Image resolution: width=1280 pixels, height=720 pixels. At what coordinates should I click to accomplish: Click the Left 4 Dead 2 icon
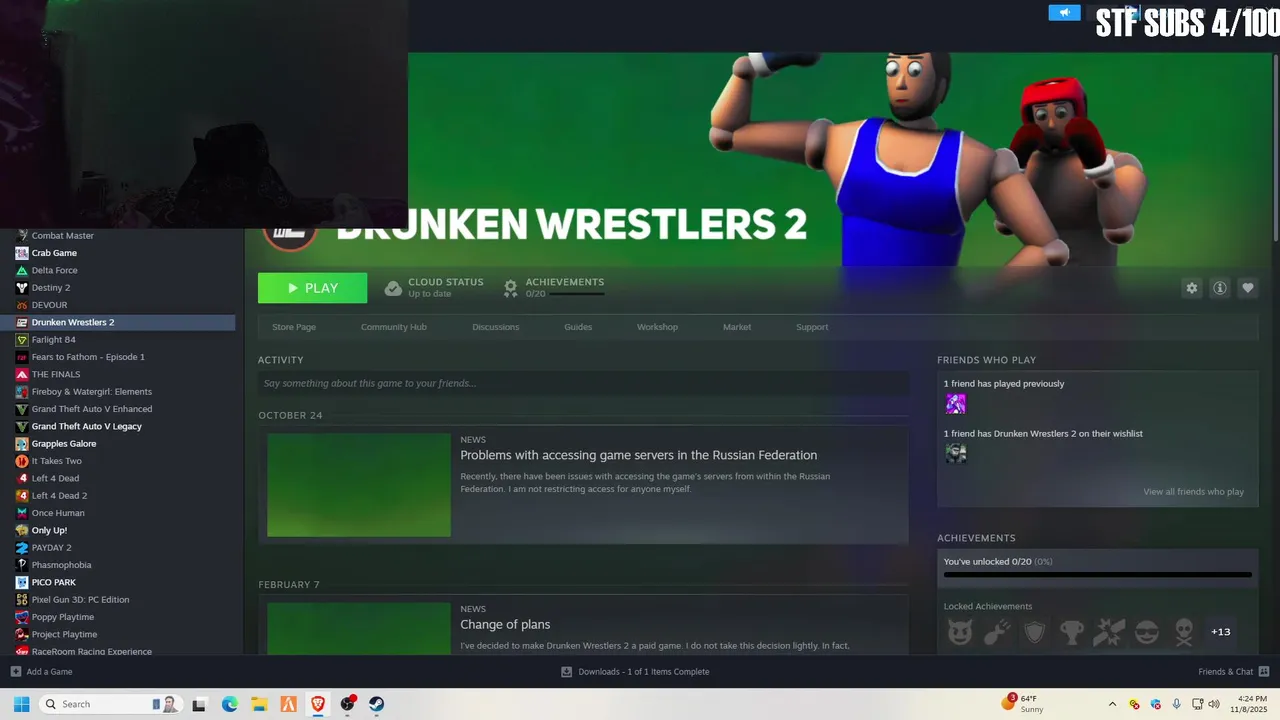tap(22, 496)
